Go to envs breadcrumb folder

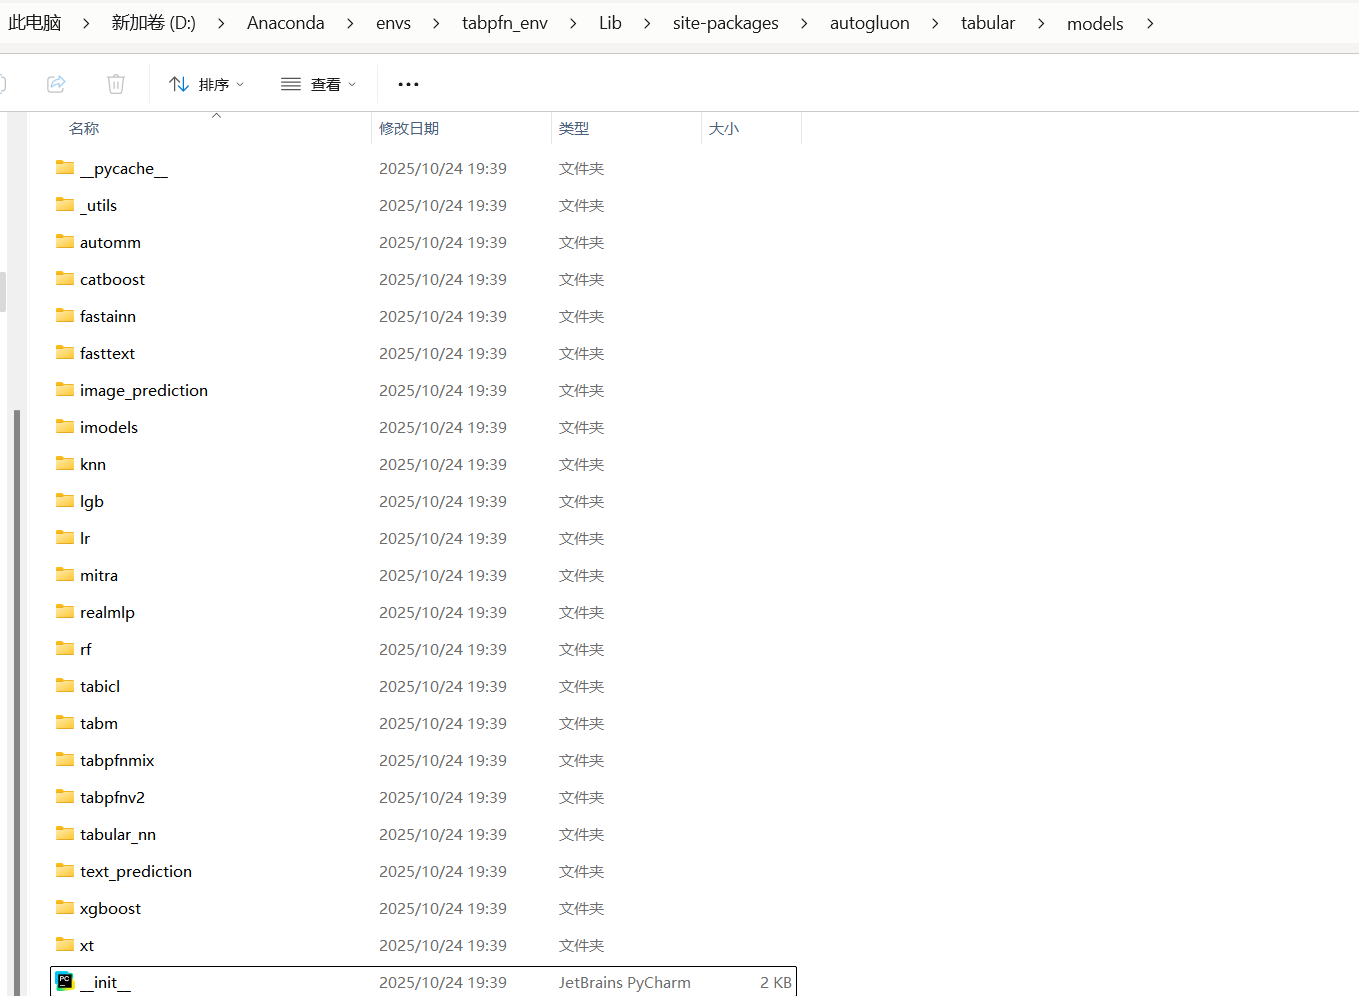tap(393, 23)
